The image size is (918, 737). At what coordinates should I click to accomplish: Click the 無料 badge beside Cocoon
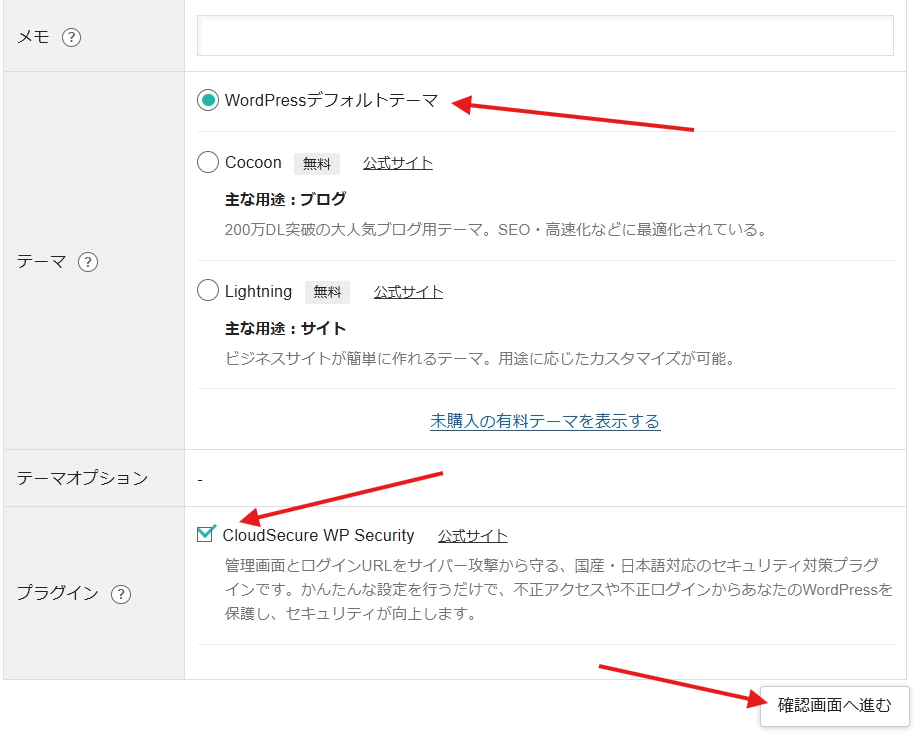click(x=317, y=164)
